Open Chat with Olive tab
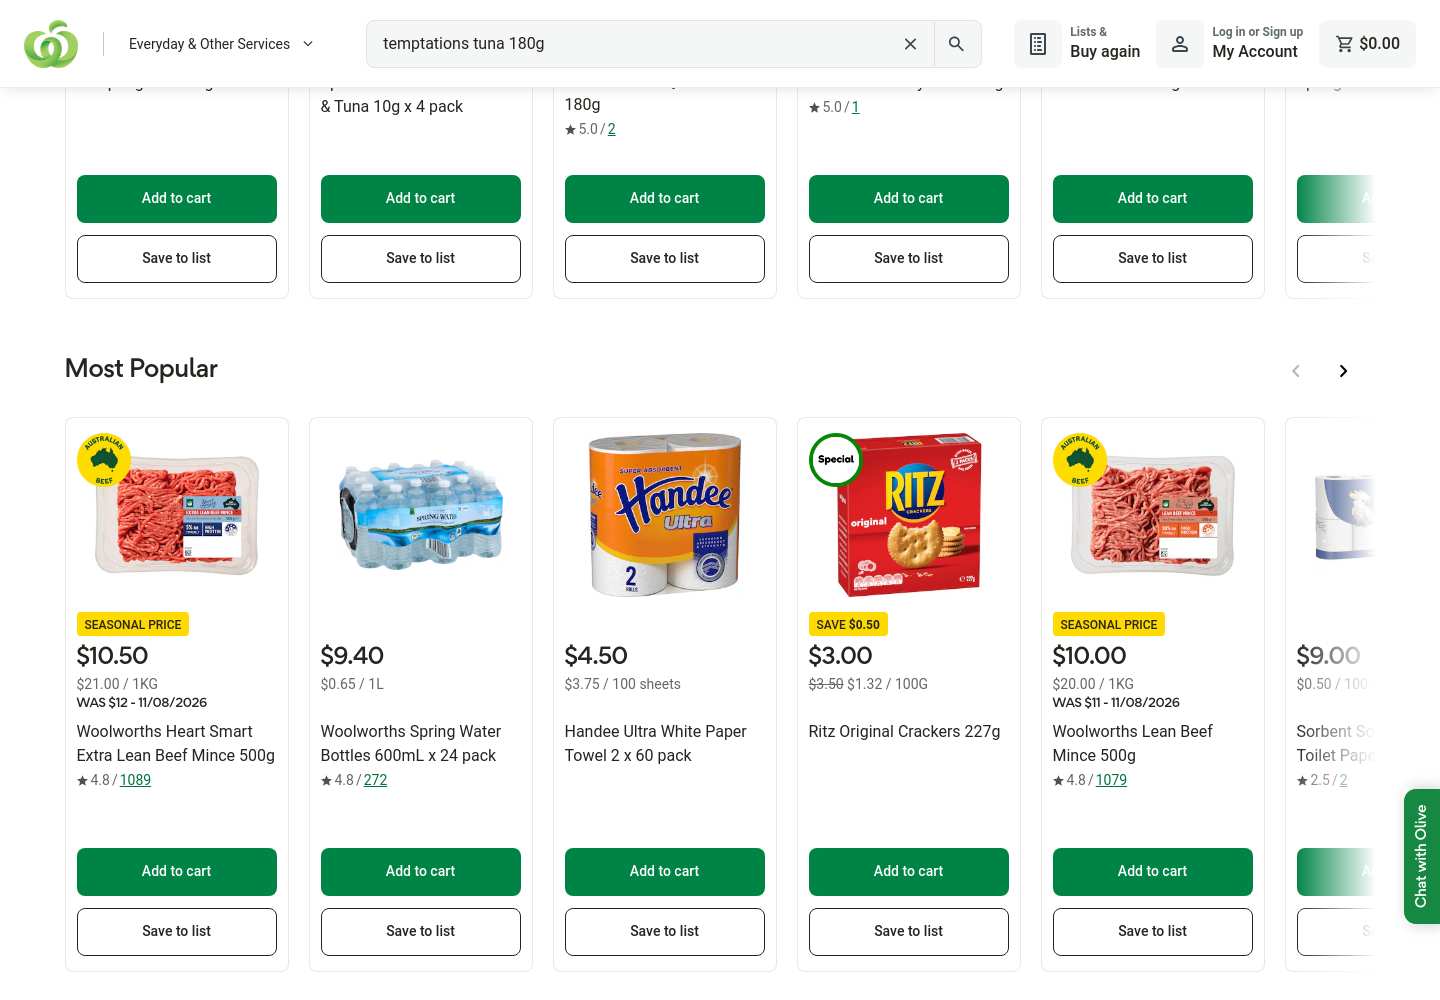Image resolution: width=1440 pixels, height=1000 pixels. coord(1421,856)
